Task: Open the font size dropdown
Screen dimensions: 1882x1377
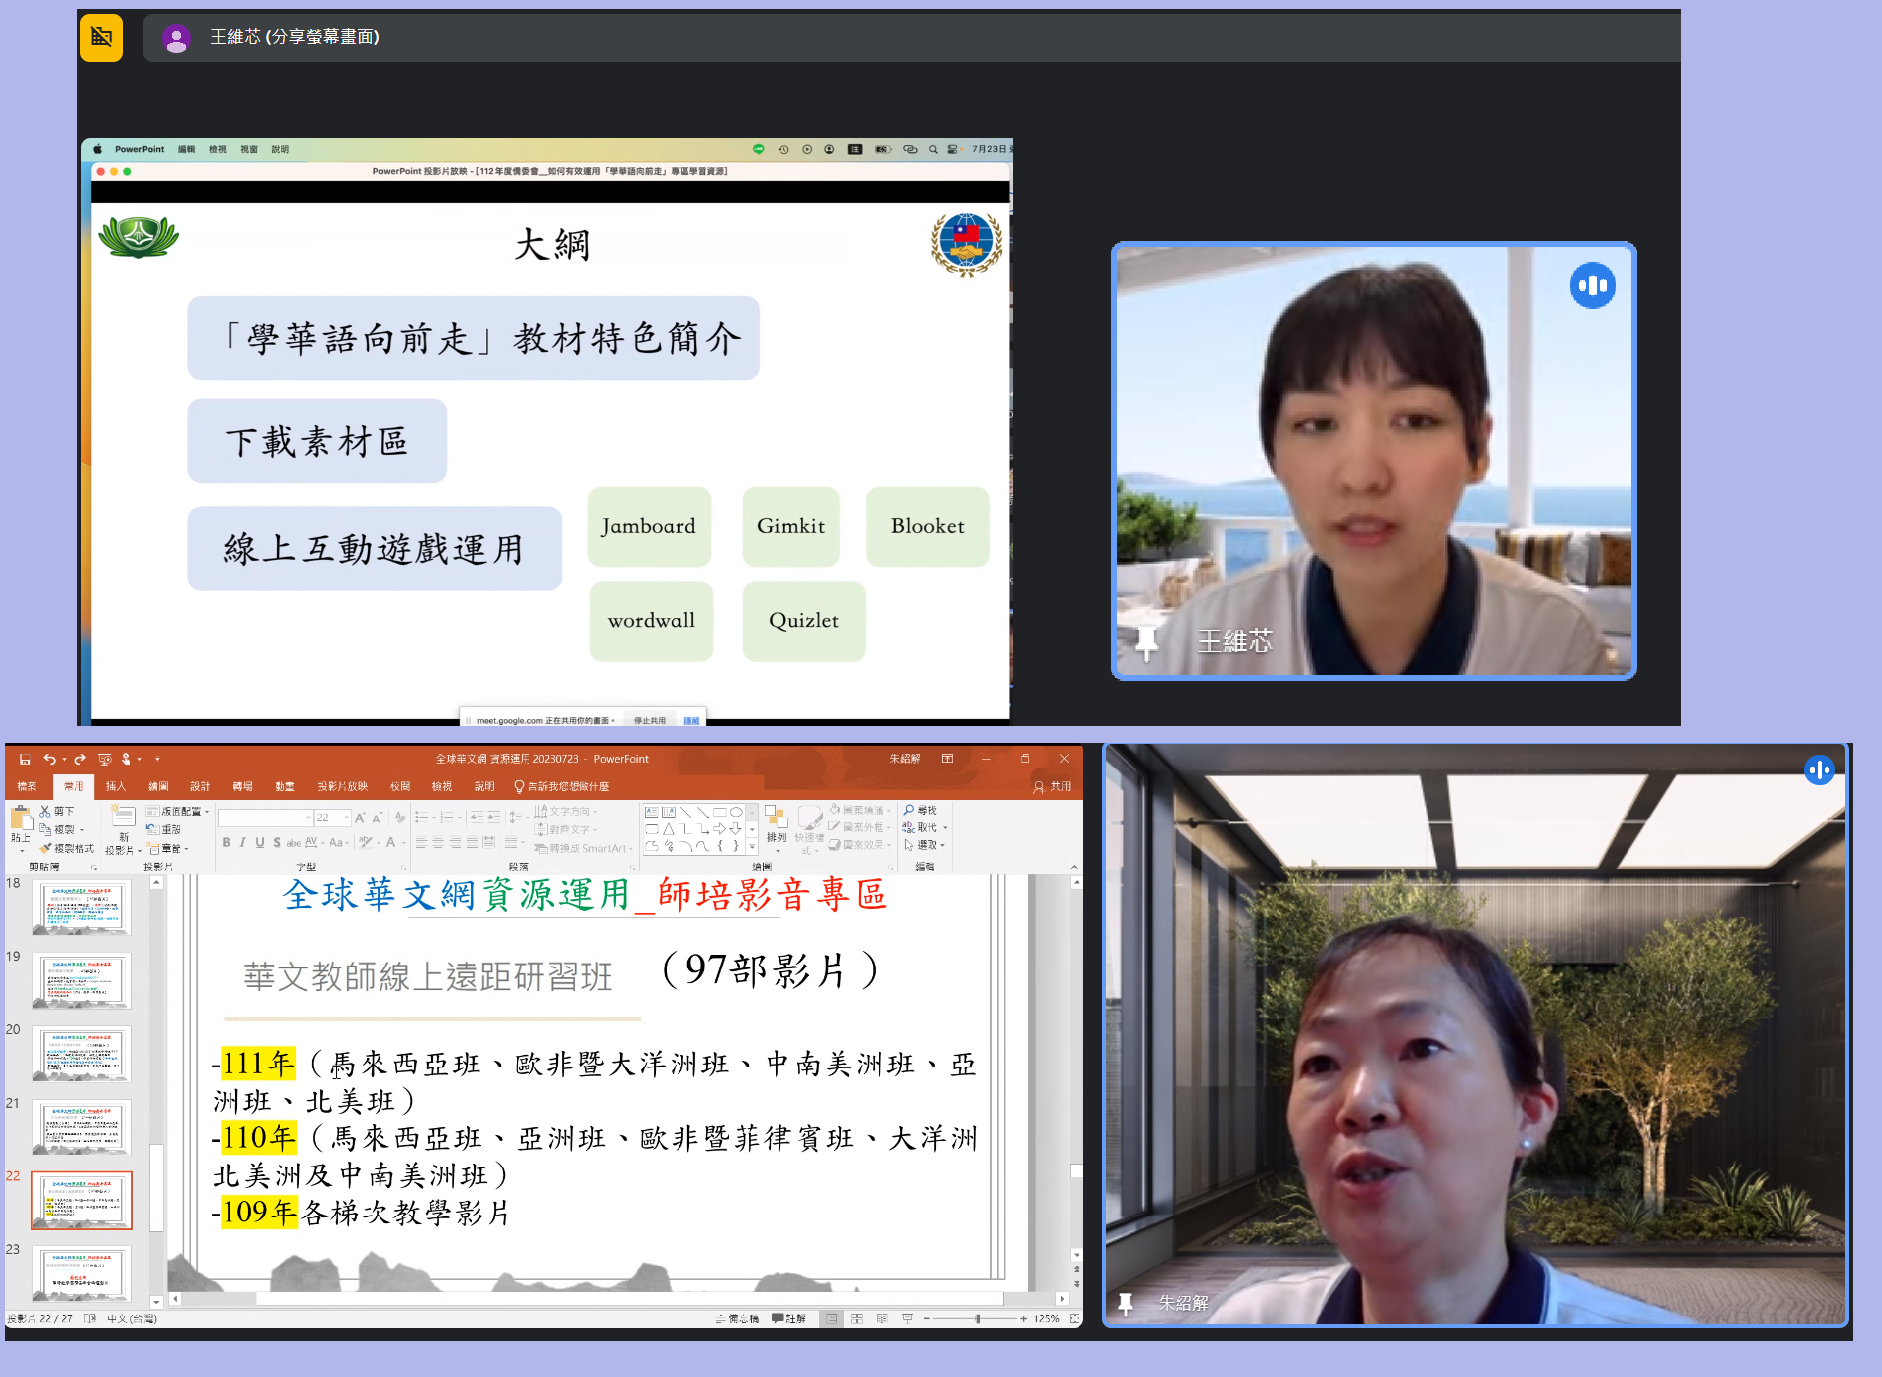Action: [347, 818]
